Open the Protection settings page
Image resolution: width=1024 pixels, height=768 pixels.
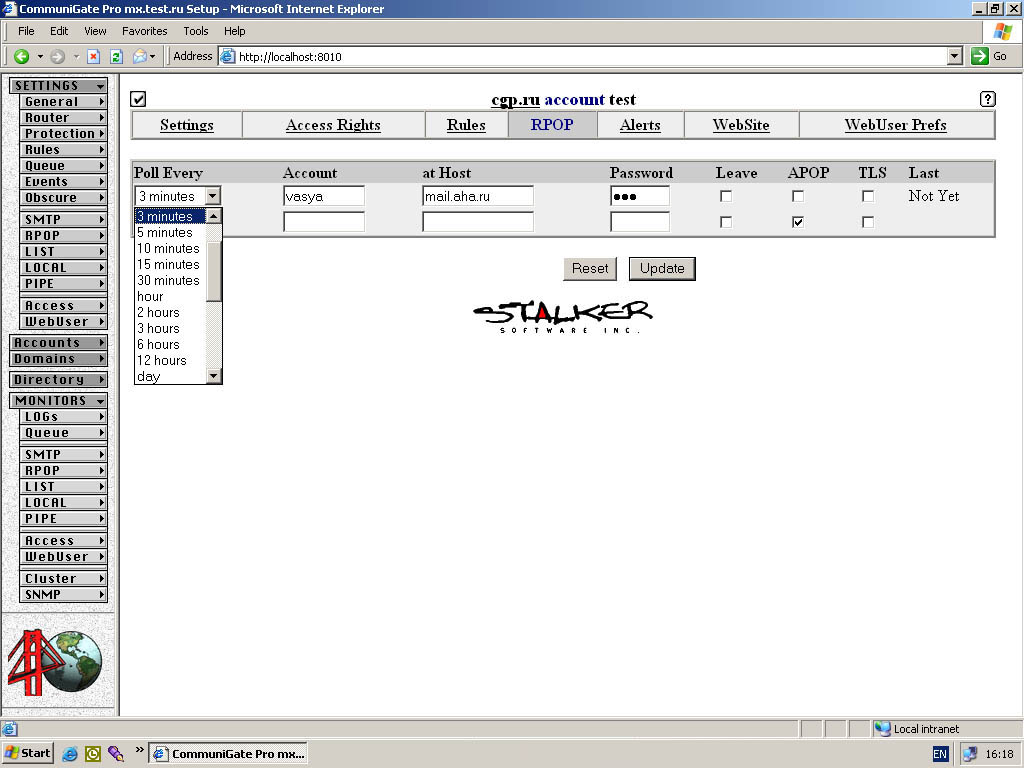[x=64, y=133]
